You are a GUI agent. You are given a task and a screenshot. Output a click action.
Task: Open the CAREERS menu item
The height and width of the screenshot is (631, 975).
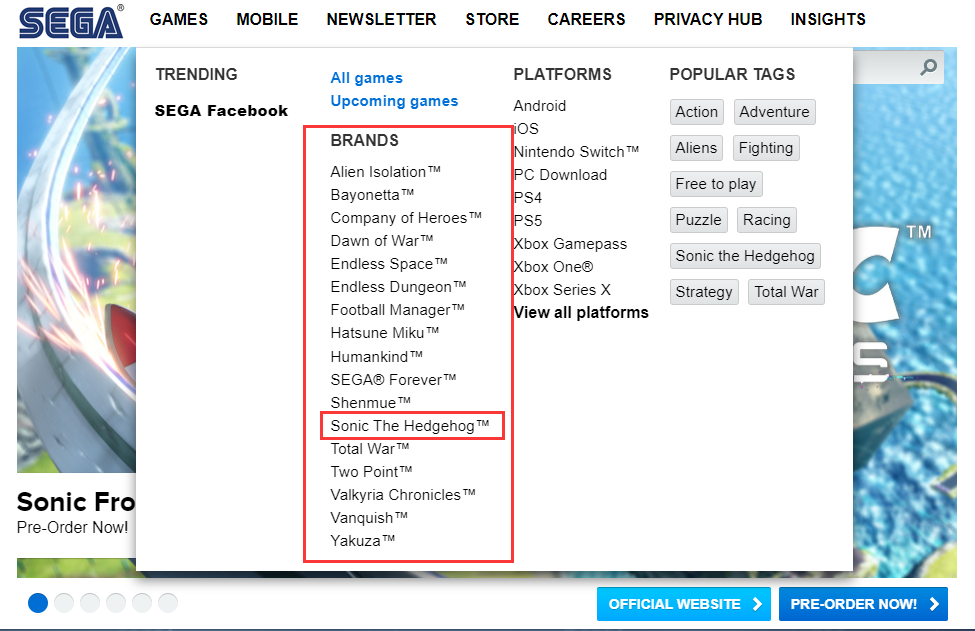pos(586,19)
